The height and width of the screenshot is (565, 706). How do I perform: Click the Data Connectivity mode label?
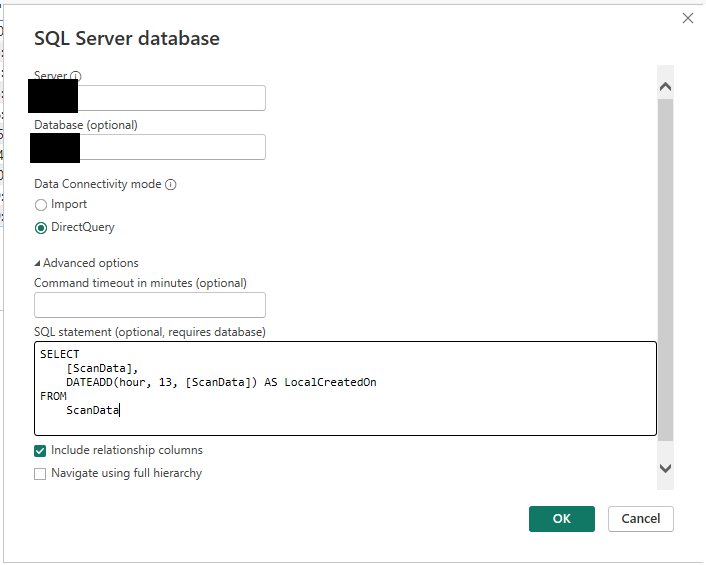coord(98,184)
